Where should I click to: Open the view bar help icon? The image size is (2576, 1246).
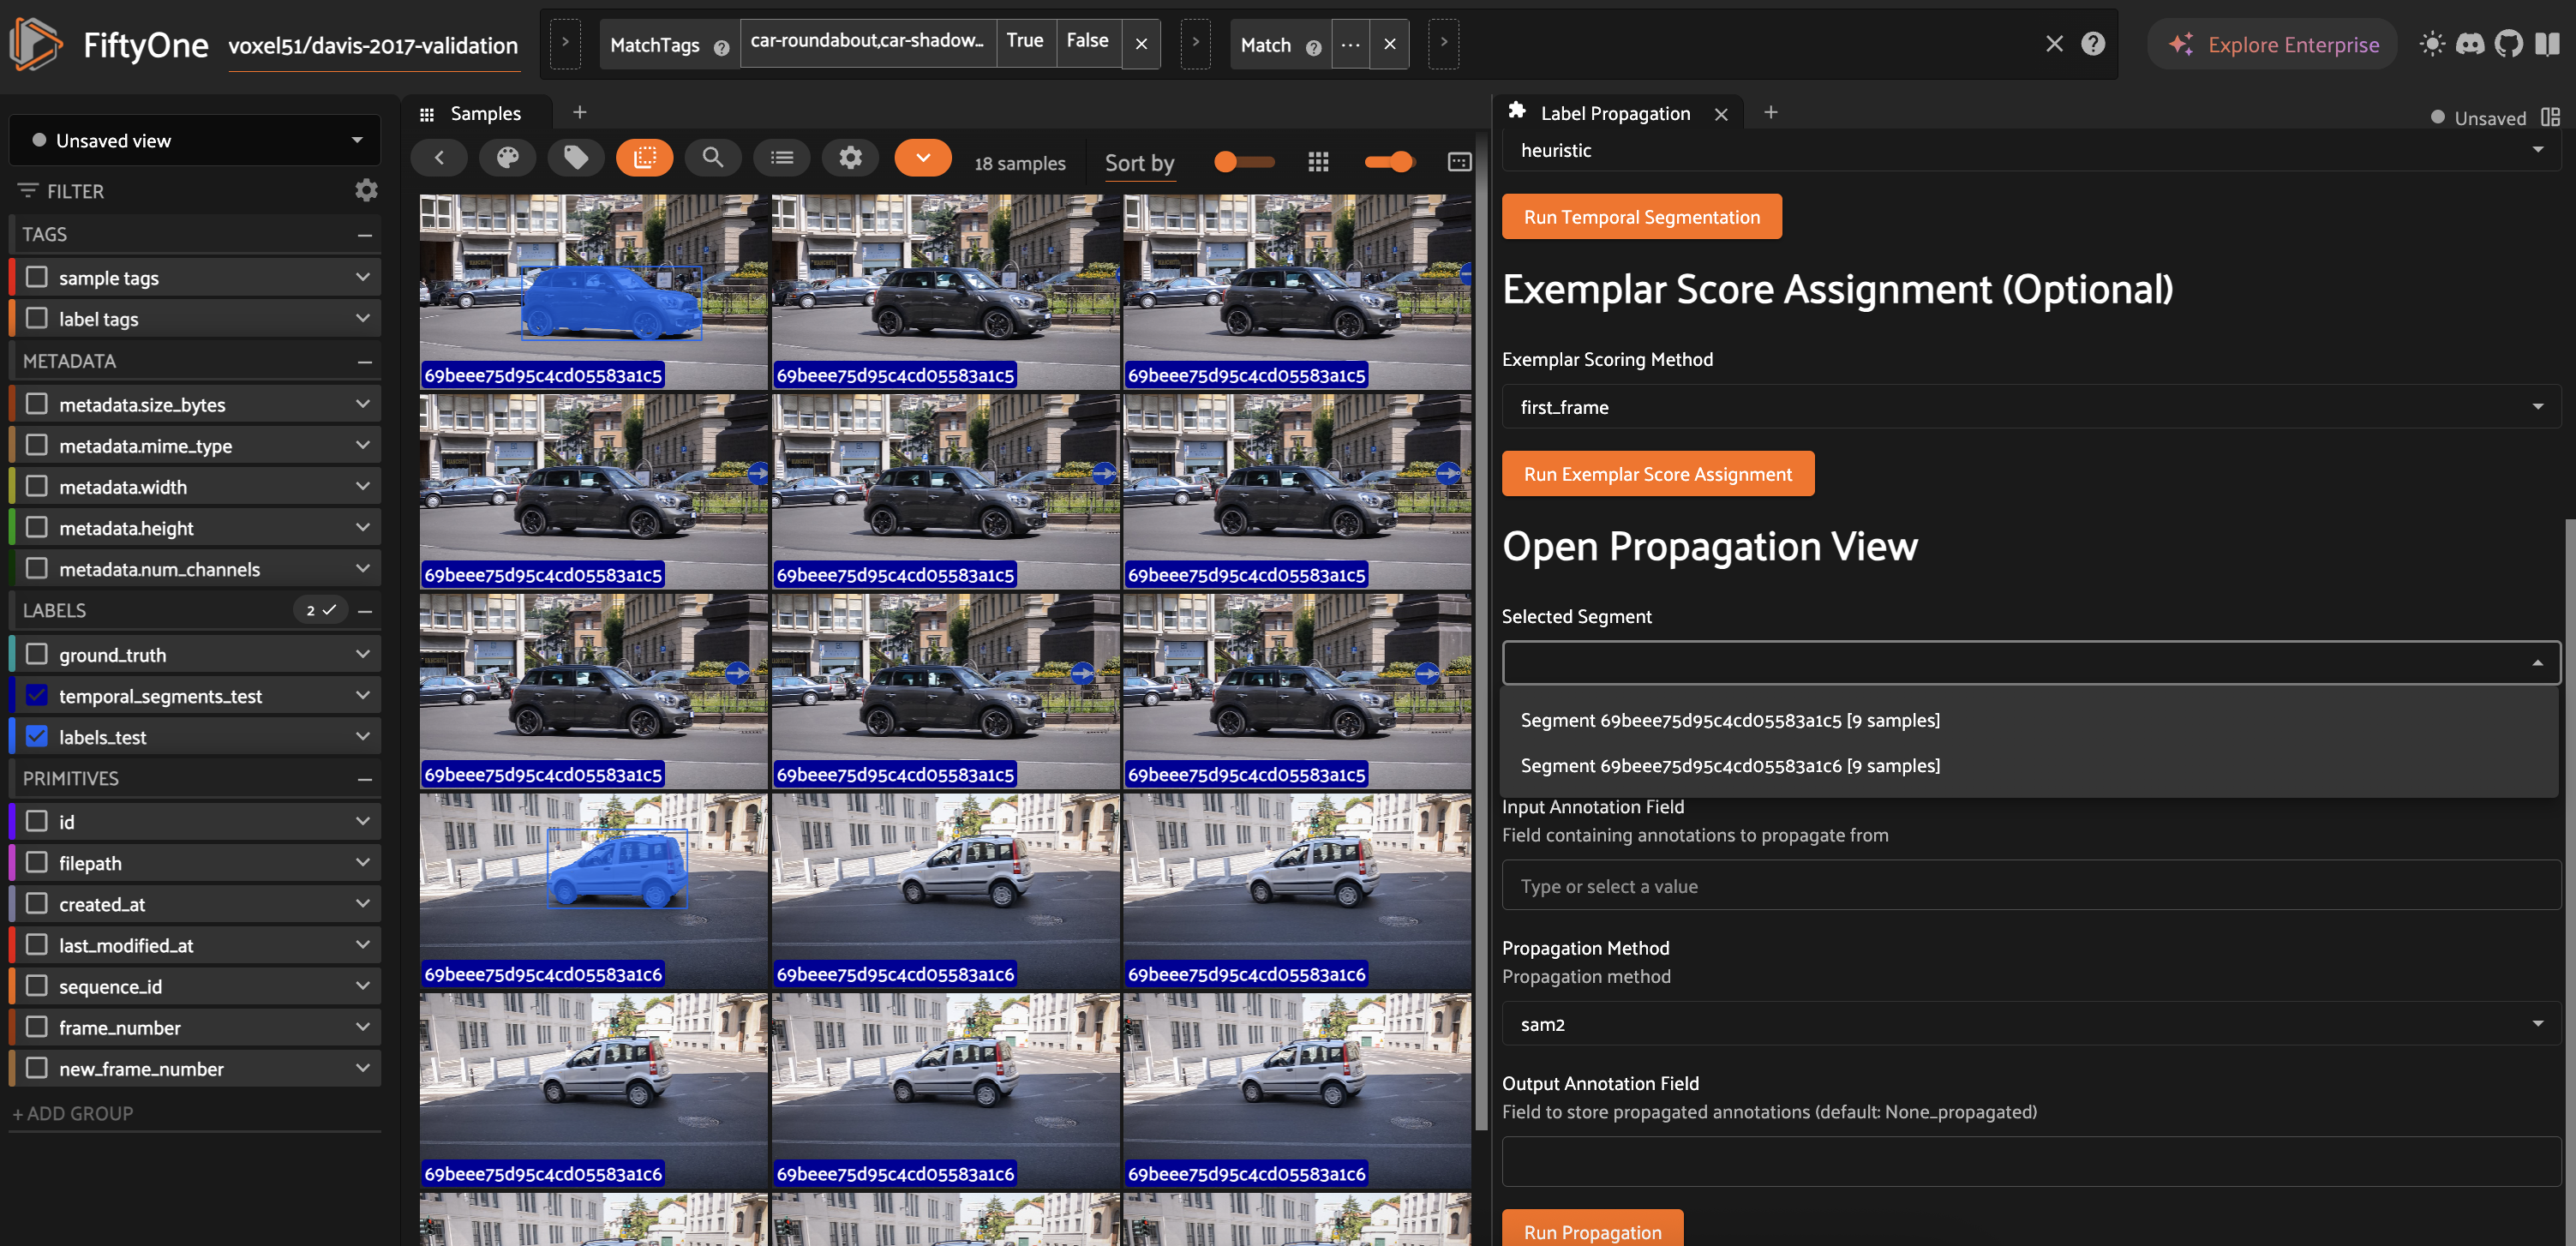click(2093, 44)
